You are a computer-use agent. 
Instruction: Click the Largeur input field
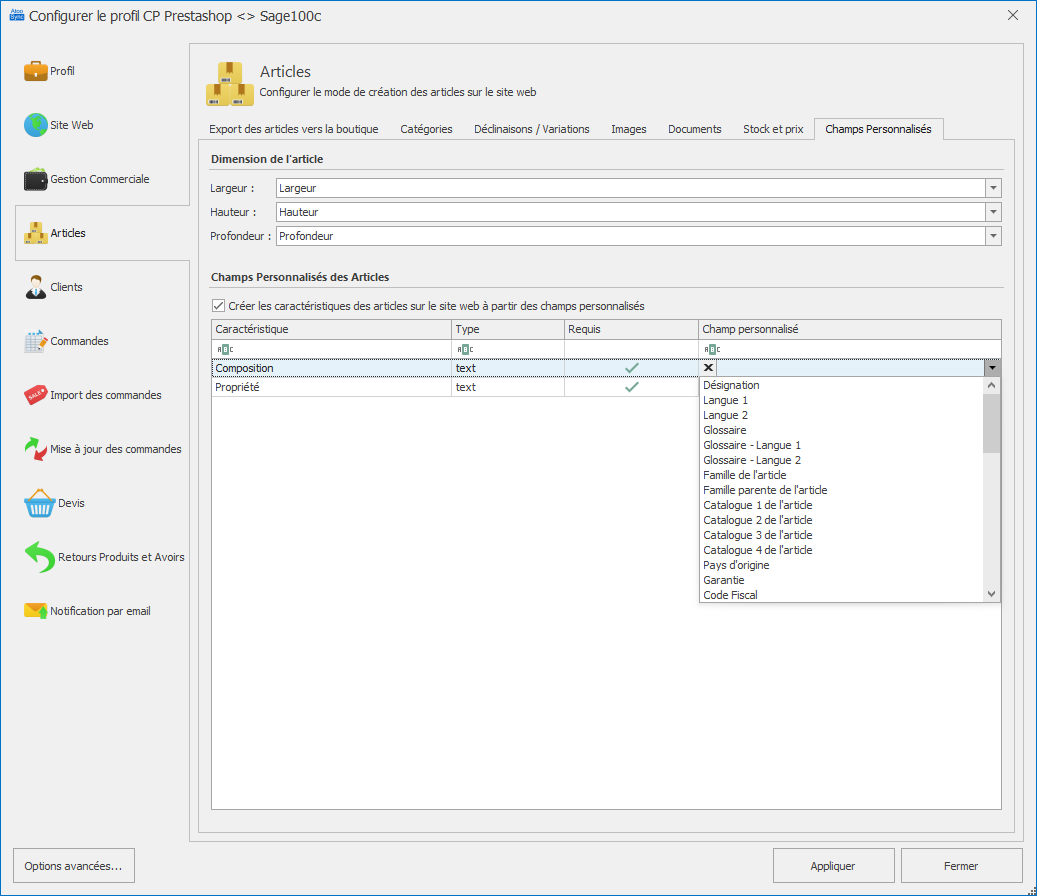coord(631,188)
